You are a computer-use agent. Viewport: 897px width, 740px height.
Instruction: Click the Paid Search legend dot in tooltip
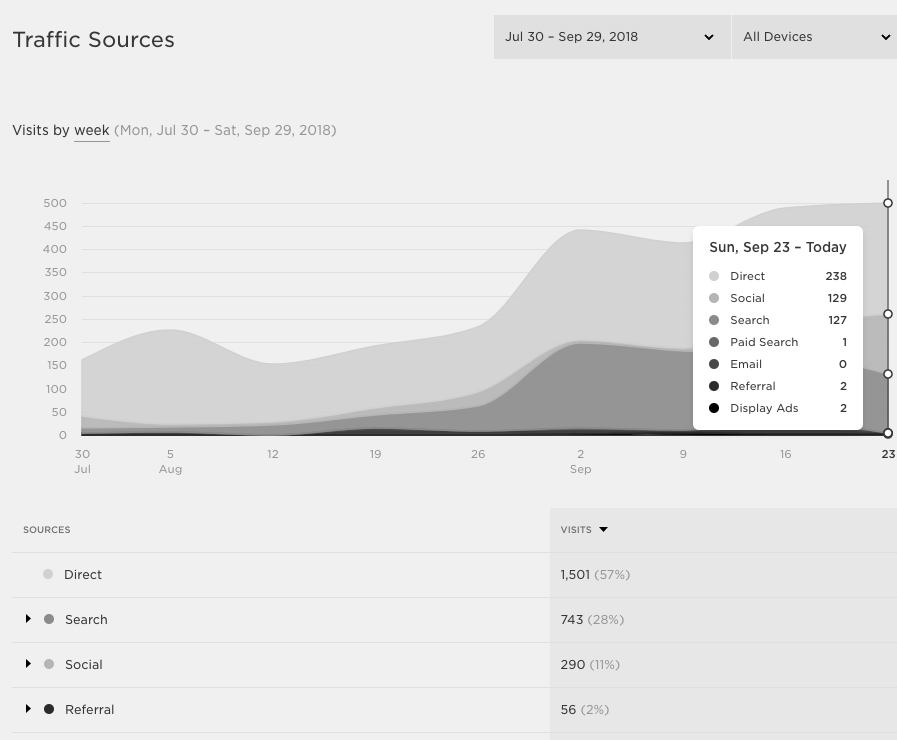click(x=713, y=342)
